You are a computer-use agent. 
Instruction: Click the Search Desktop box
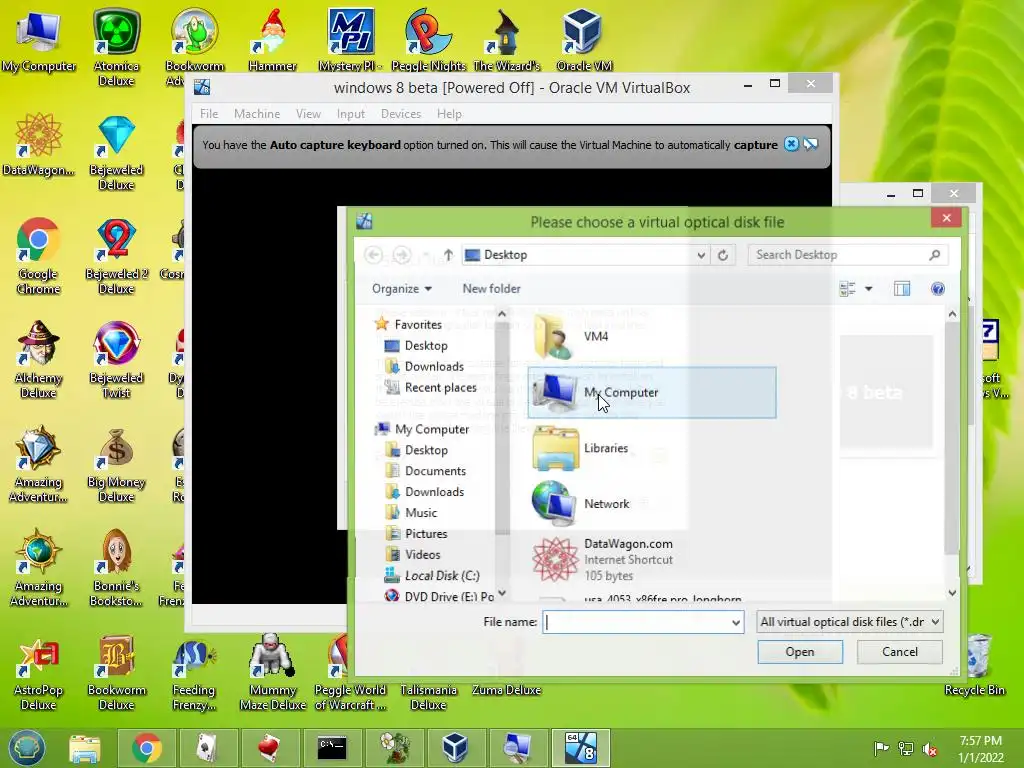coord(848,255)
